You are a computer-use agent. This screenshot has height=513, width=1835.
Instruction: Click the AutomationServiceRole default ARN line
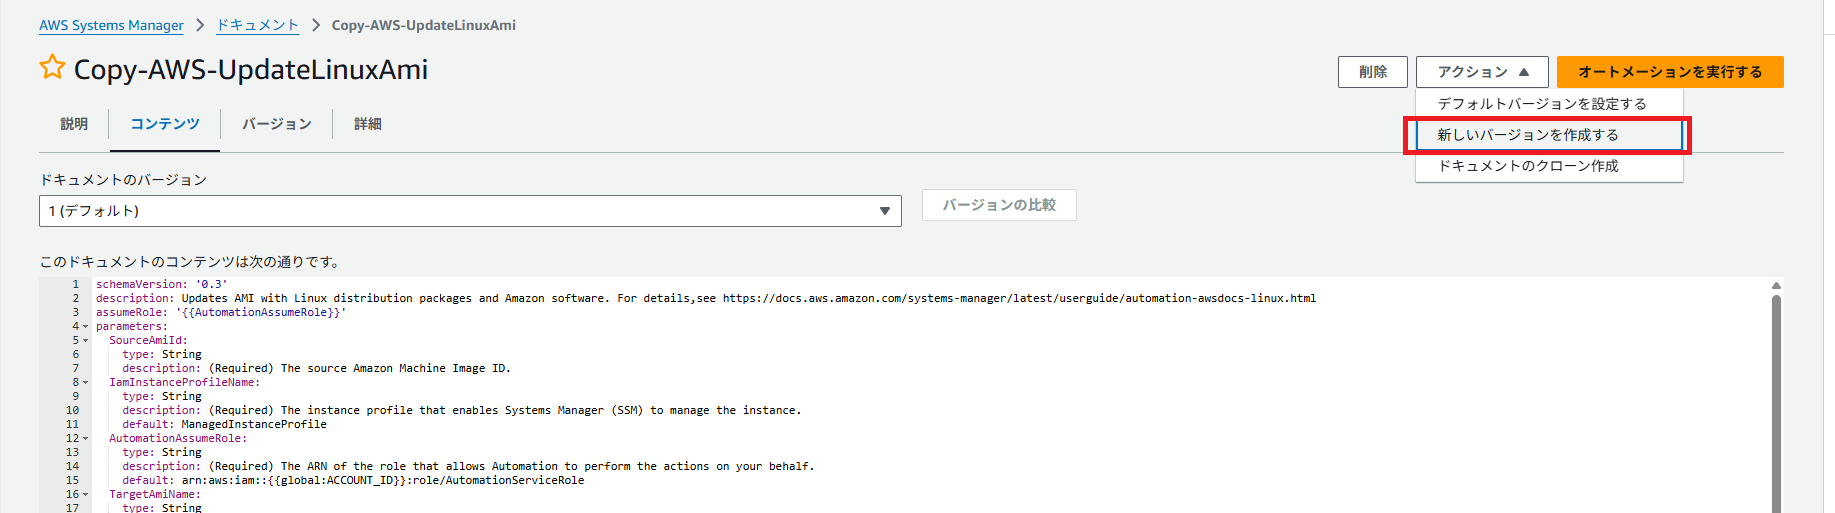coord(353,480)
